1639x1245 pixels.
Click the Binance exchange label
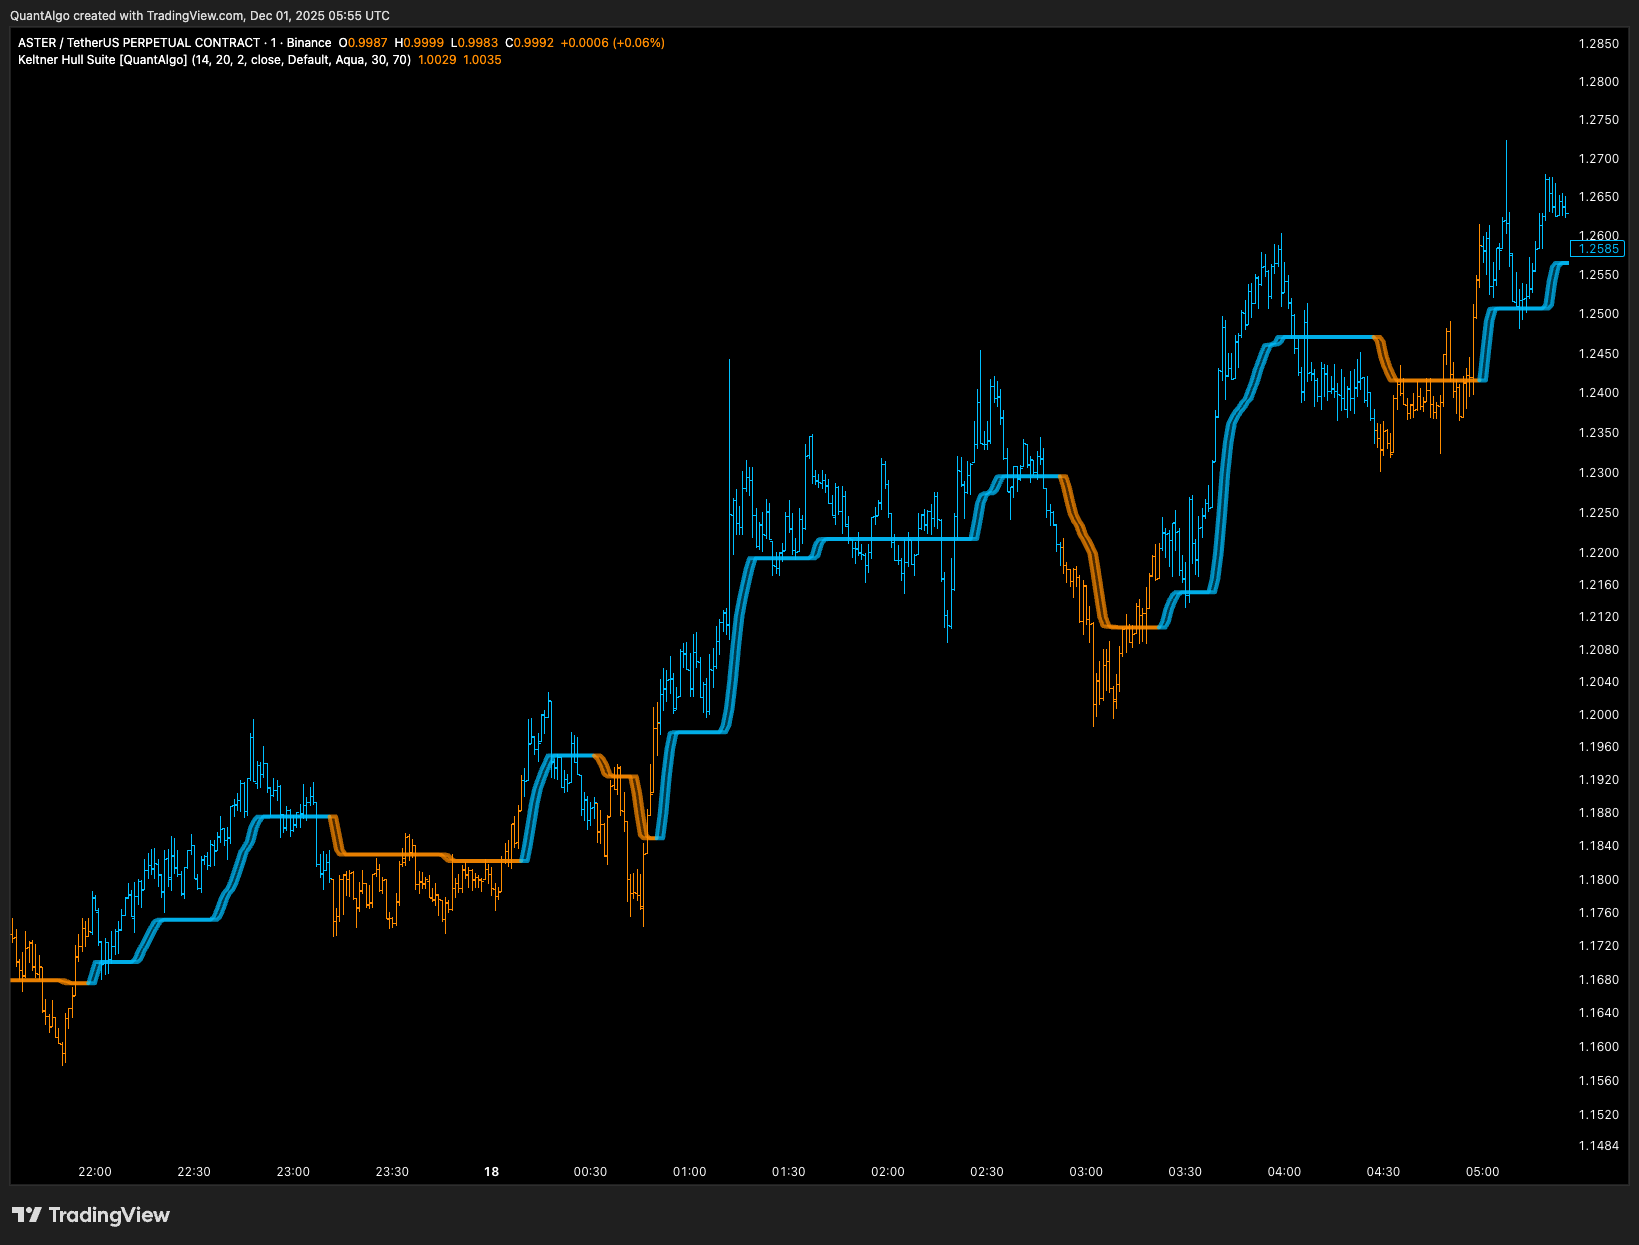point(309,43)
